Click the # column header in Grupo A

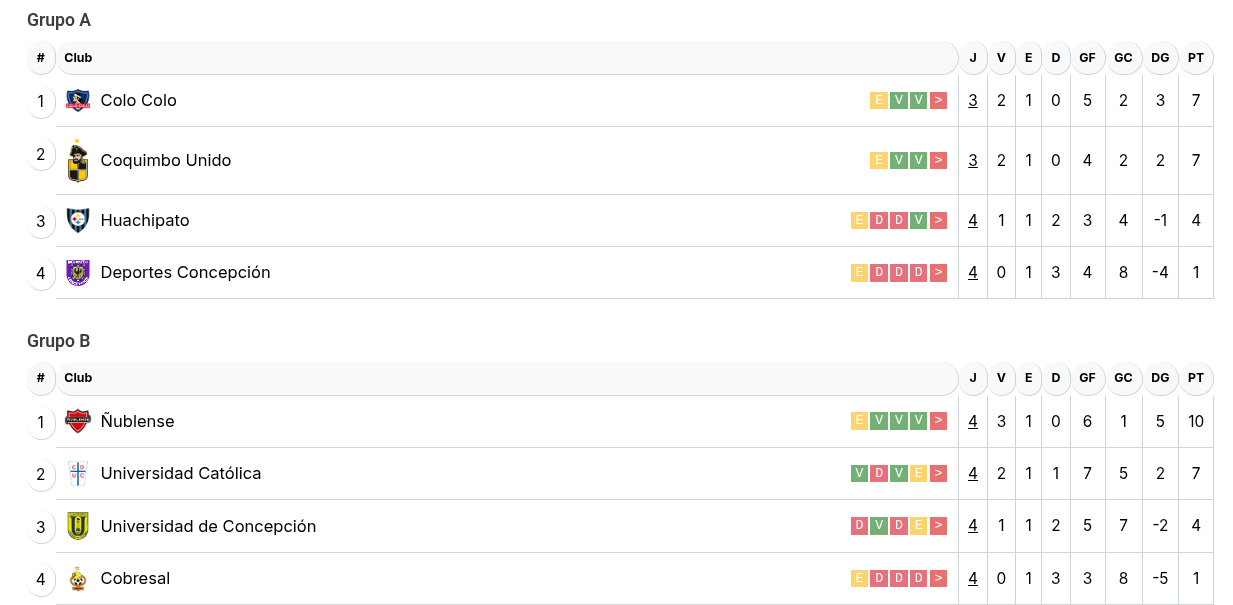[41, 58]
